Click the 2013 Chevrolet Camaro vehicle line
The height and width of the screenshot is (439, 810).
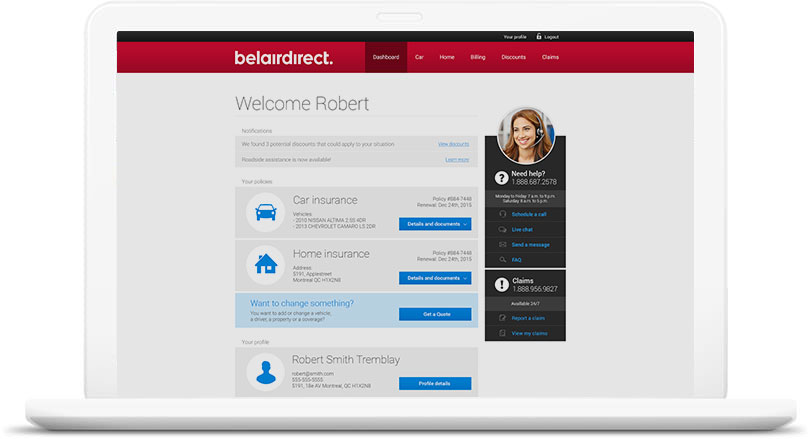pyautogui.click(x=334, y=226)
